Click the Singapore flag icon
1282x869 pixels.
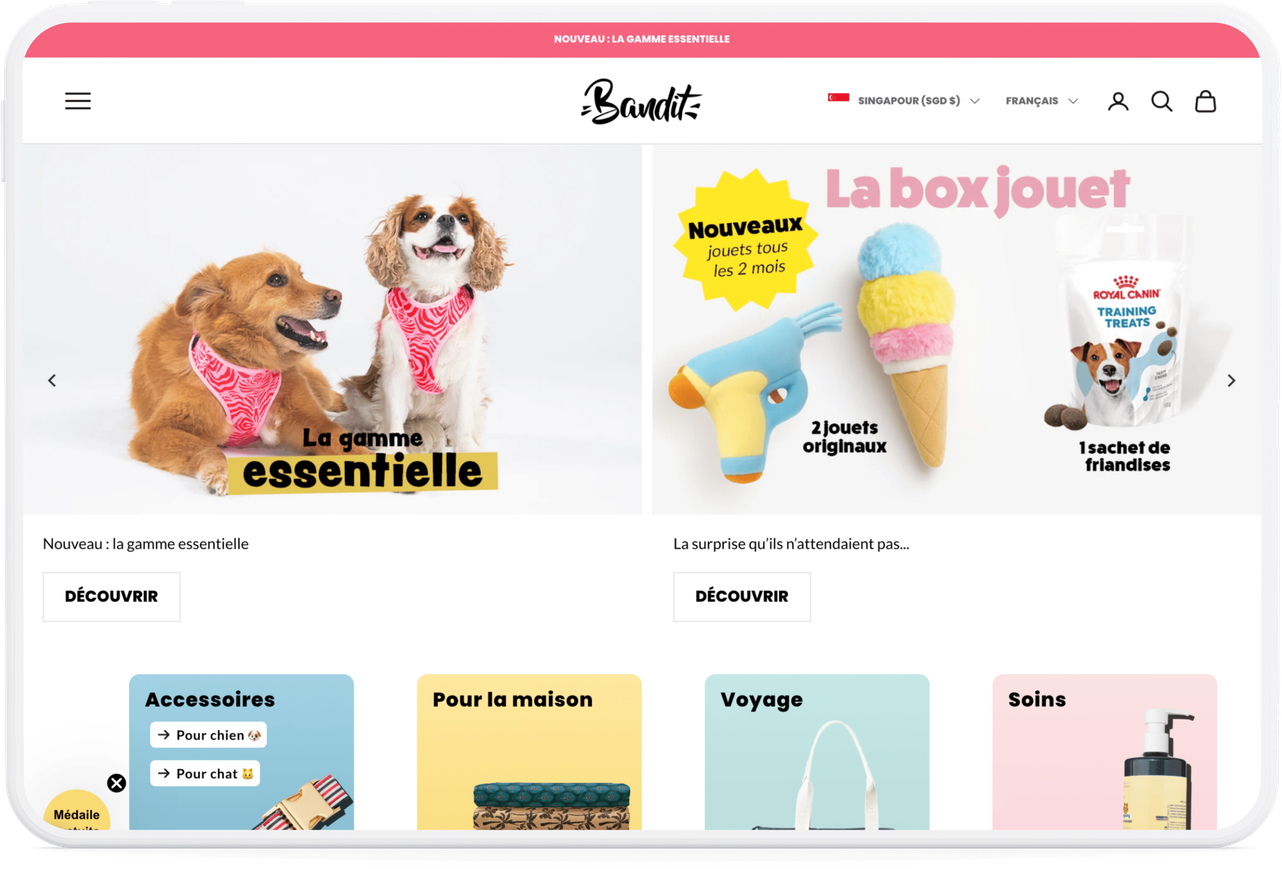pyautogui.click(x=838, y=98)
